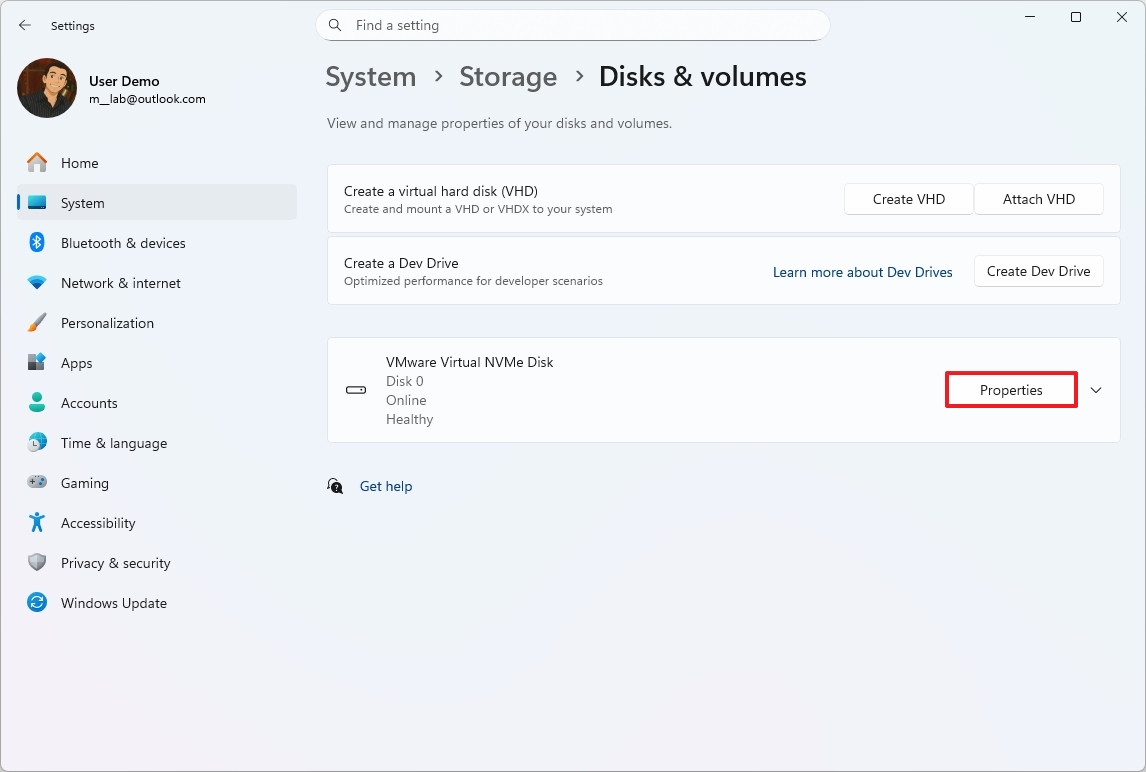Click the disk icon beside VMware Virtual NVMe Disk

(355, 390)
